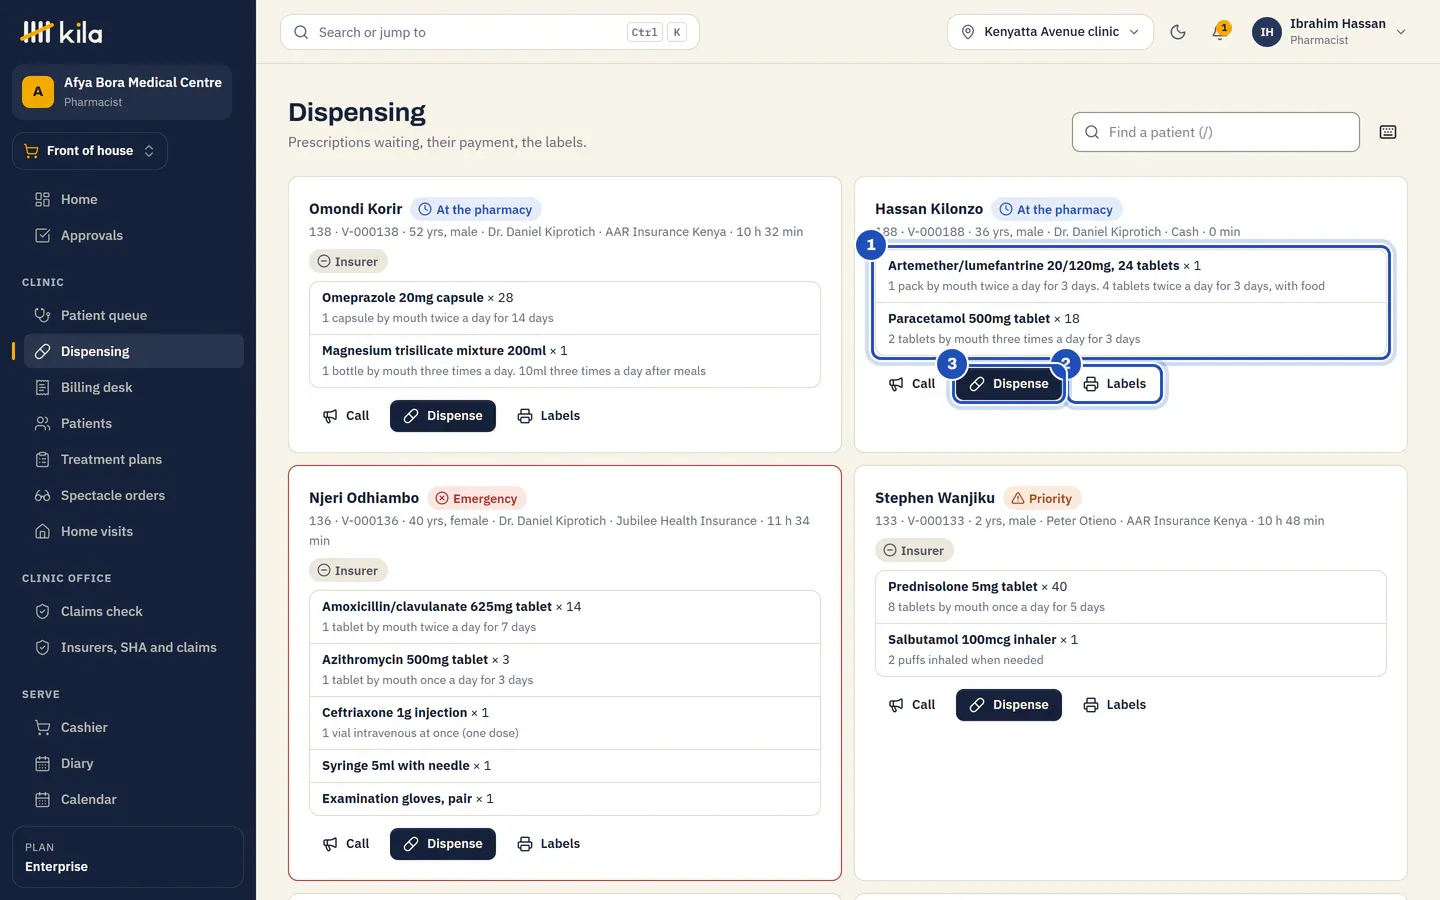Open notifications bell icon
1440x900 pixels.
click(x=1219, y=32)
